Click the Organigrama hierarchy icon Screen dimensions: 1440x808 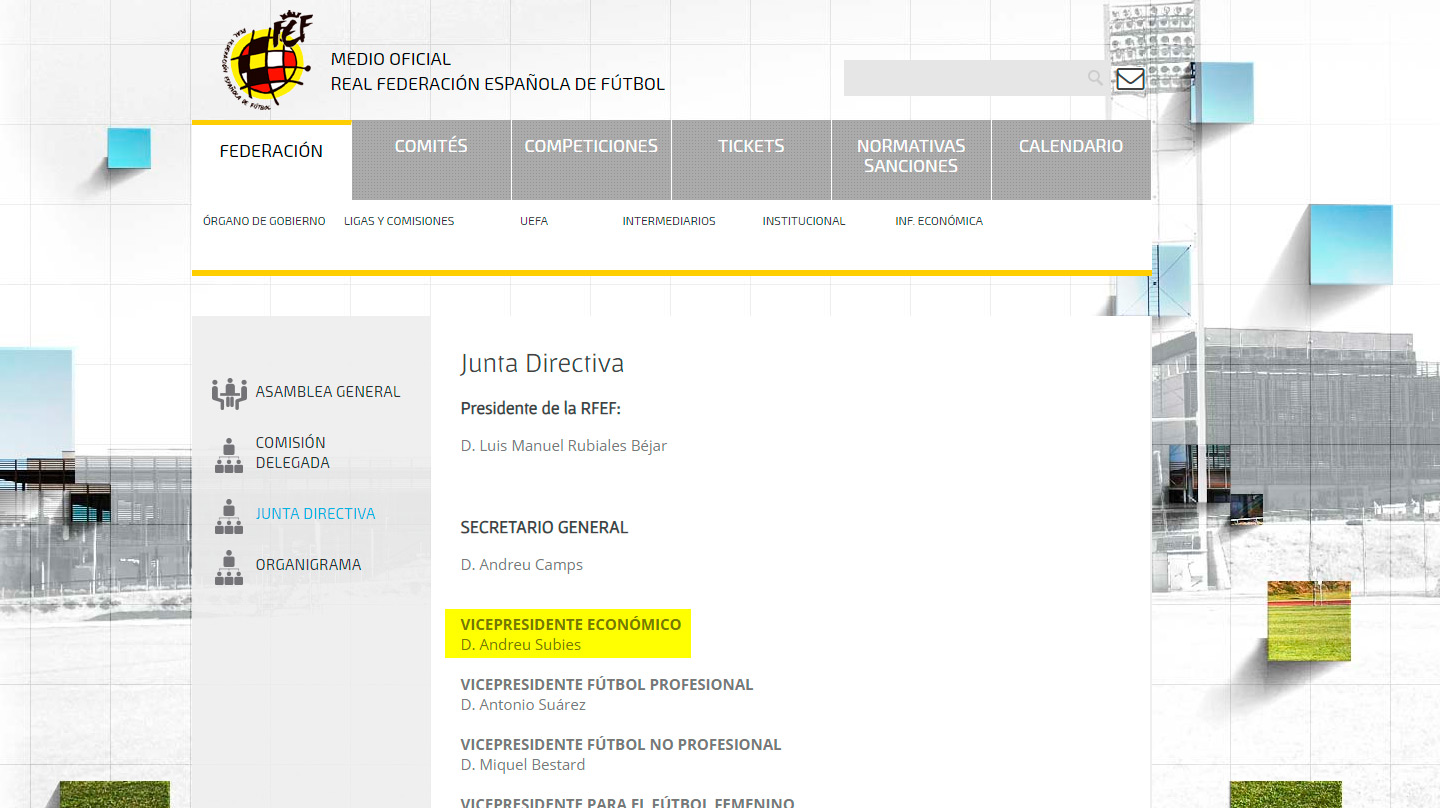(229, 567)
